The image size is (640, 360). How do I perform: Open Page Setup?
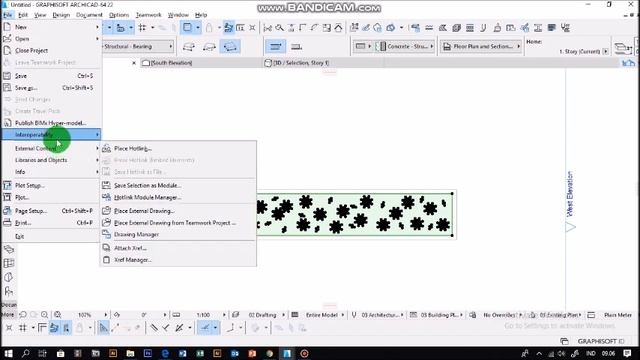(51, 211)
